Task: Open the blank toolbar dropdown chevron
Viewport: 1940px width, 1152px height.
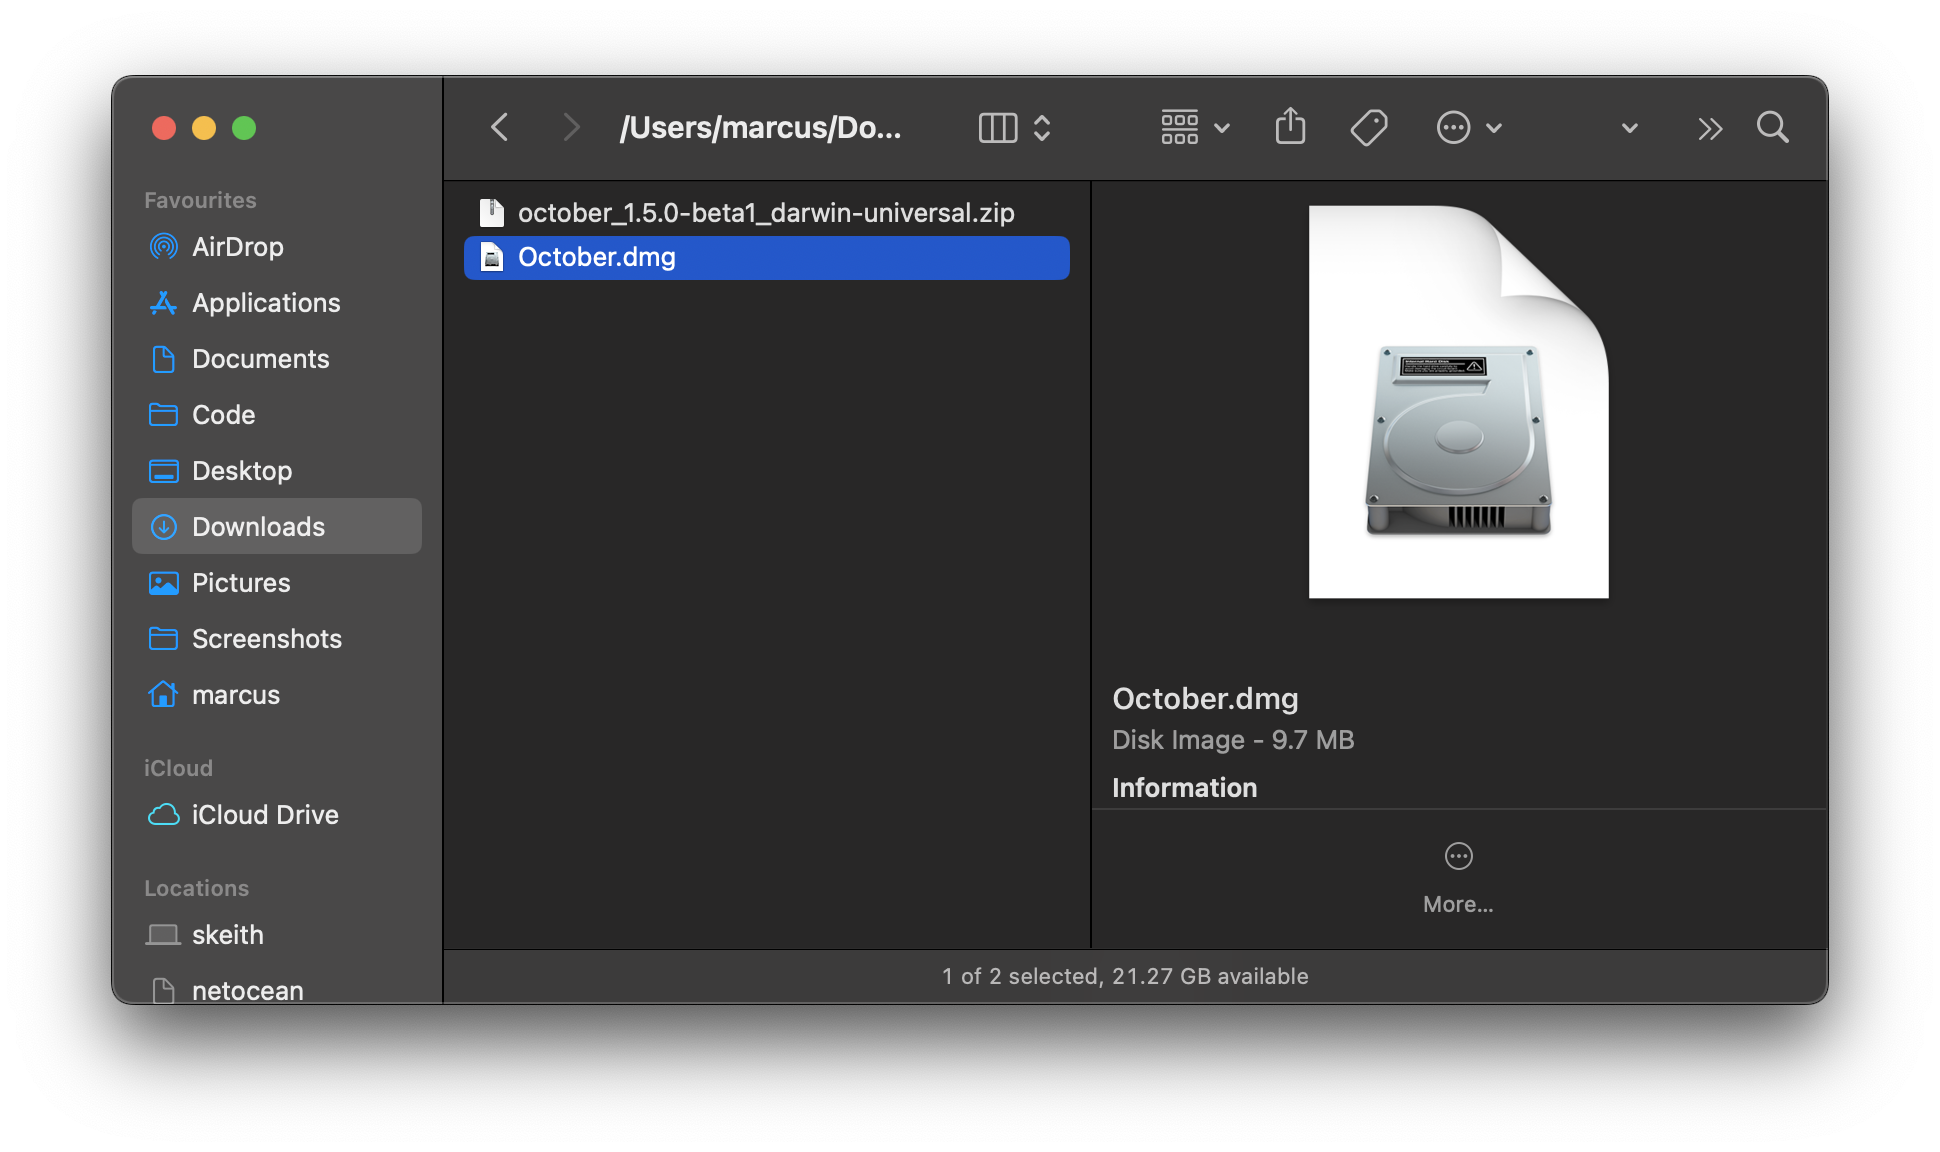Action: (1629, 128)
